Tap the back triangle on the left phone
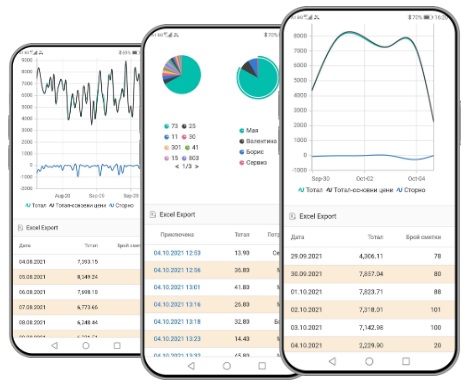The height and width of the screenshot is (387, 471). (55, 345)
